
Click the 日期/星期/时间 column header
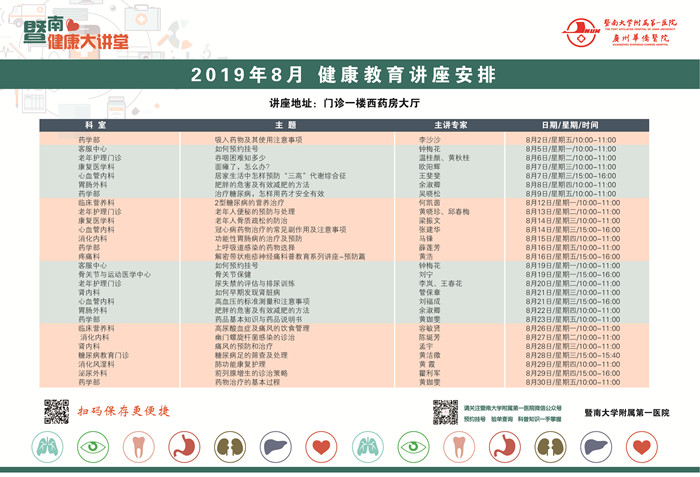(x=570, y=125)
